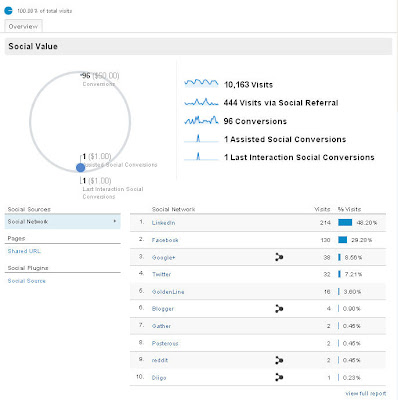
Task: Open the Twitter network link
Action: (161, 274)
